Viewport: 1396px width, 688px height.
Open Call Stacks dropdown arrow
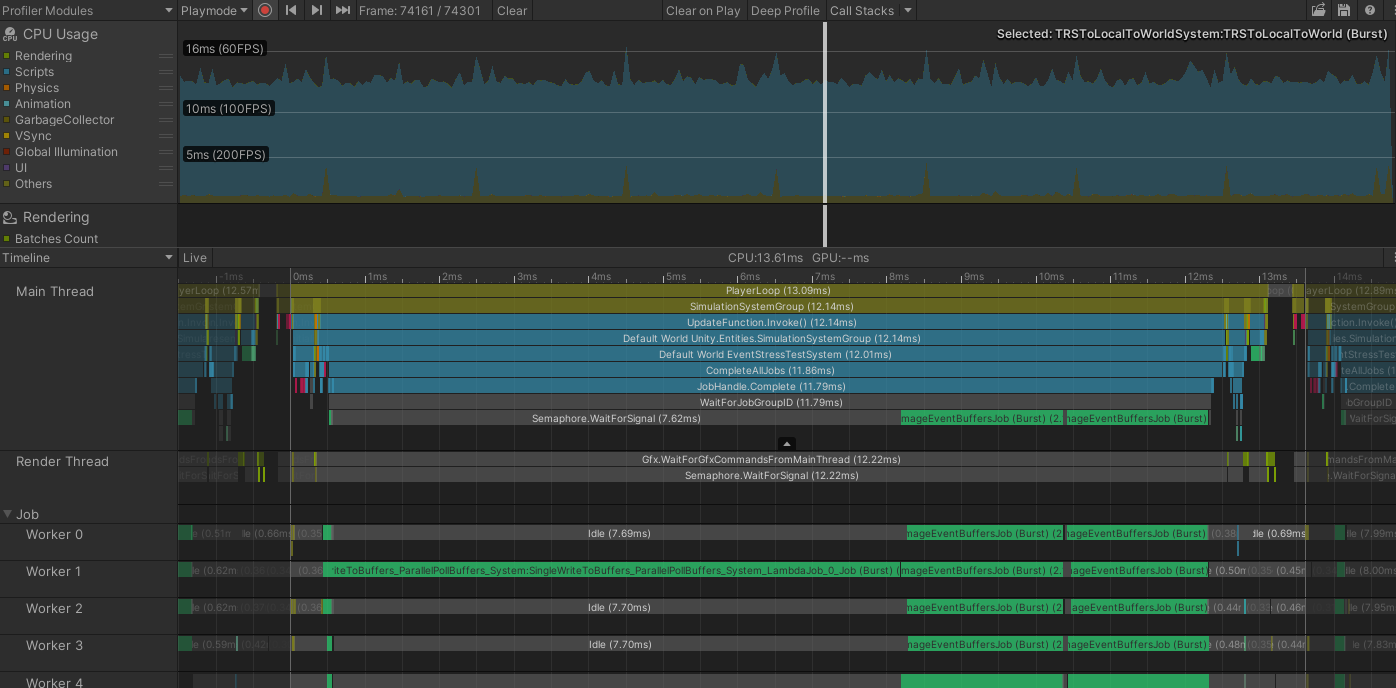pyautogui.click(x=908, y=10)
